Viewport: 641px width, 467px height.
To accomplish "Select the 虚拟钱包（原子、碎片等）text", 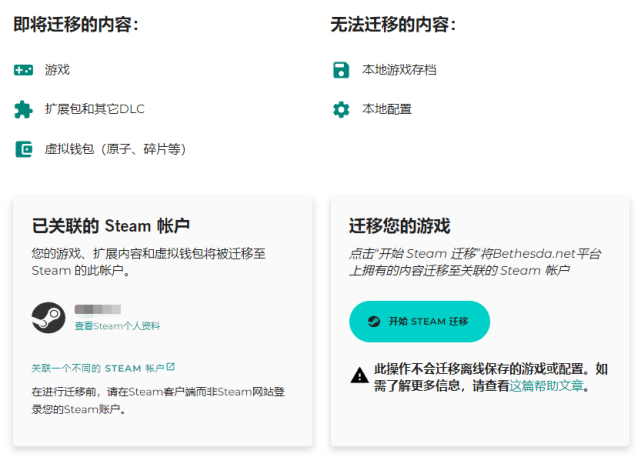I will click(115, 149).
